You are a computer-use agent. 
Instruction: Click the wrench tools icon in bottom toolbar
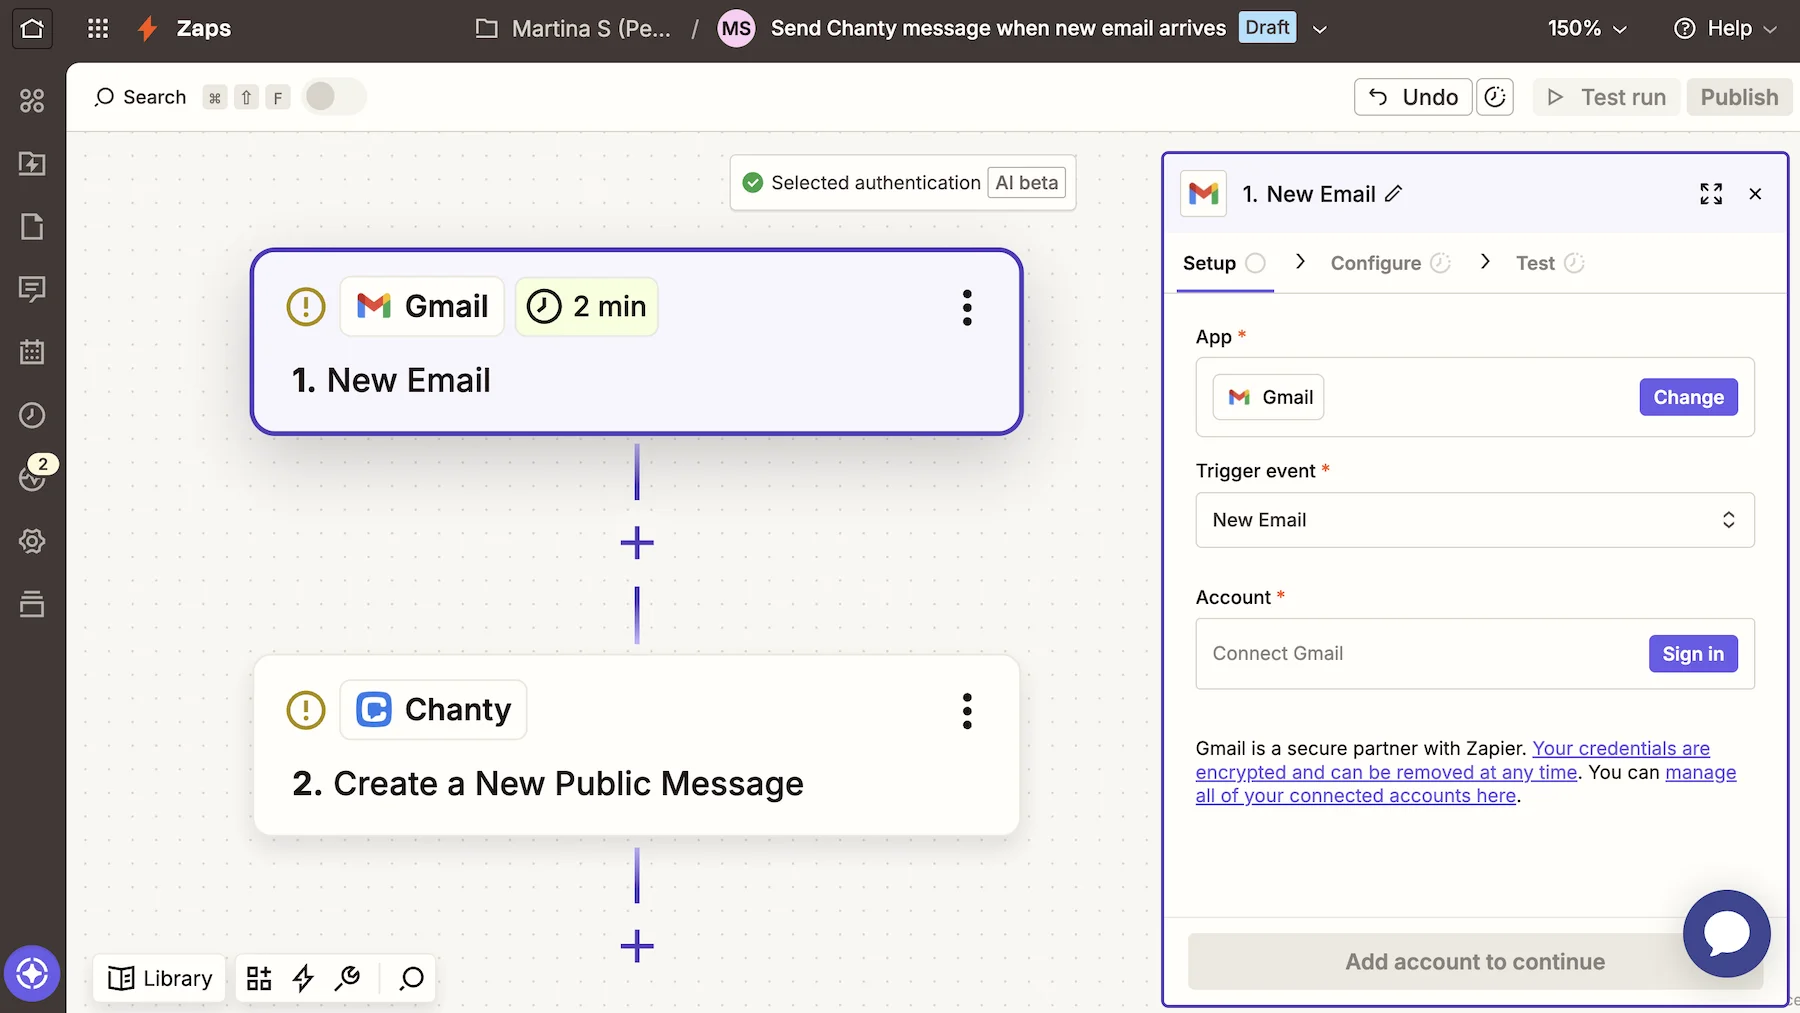[x=348, y=978]
